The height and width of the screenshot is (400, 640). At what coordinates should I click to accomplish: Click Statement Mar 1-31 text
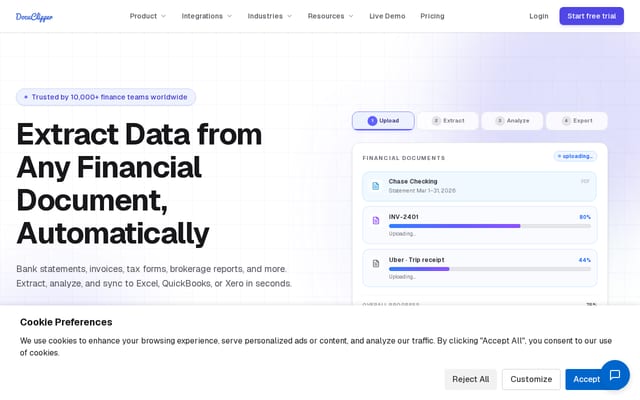click(422, 191)
